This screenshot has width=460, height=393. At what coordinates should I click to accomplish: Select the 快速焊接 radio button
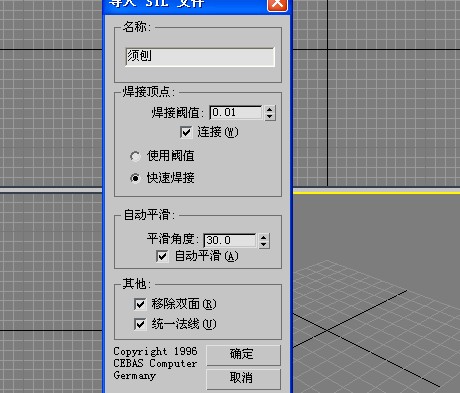[x=135, y=178]
